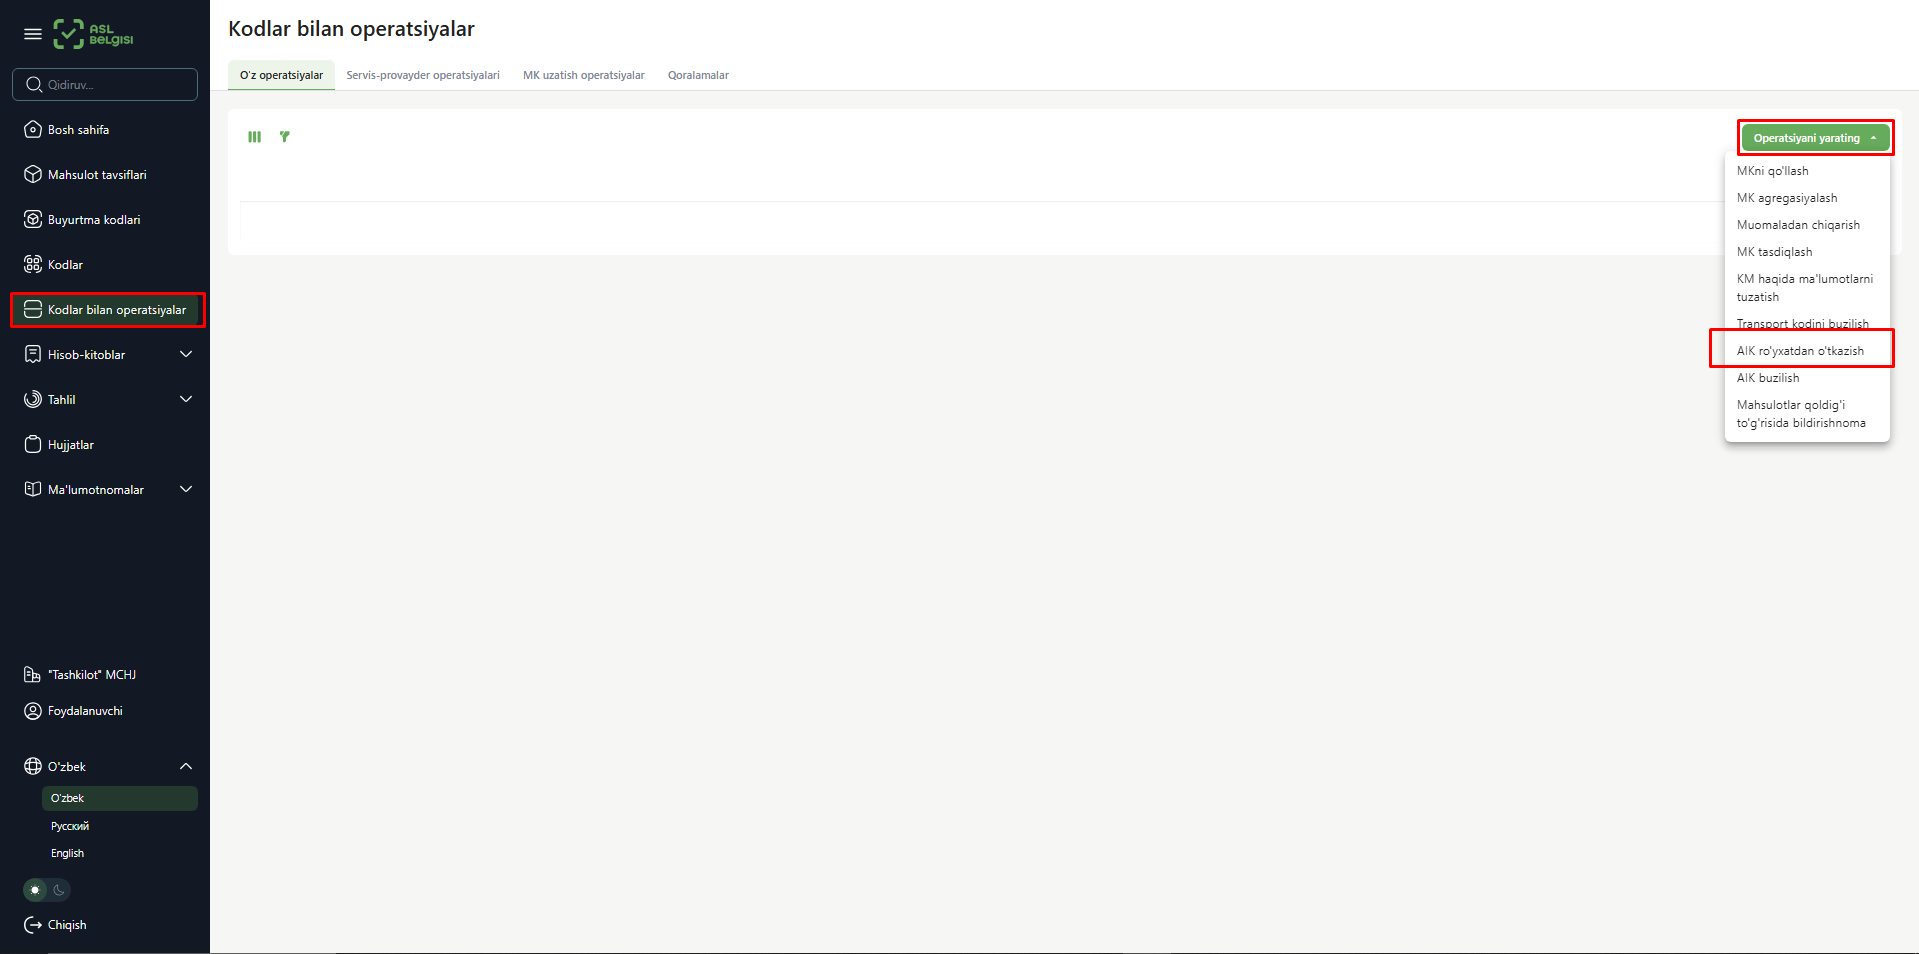Click Chiqish to log out
Viewport: 1919px width, 954px height.
[66, 924]
